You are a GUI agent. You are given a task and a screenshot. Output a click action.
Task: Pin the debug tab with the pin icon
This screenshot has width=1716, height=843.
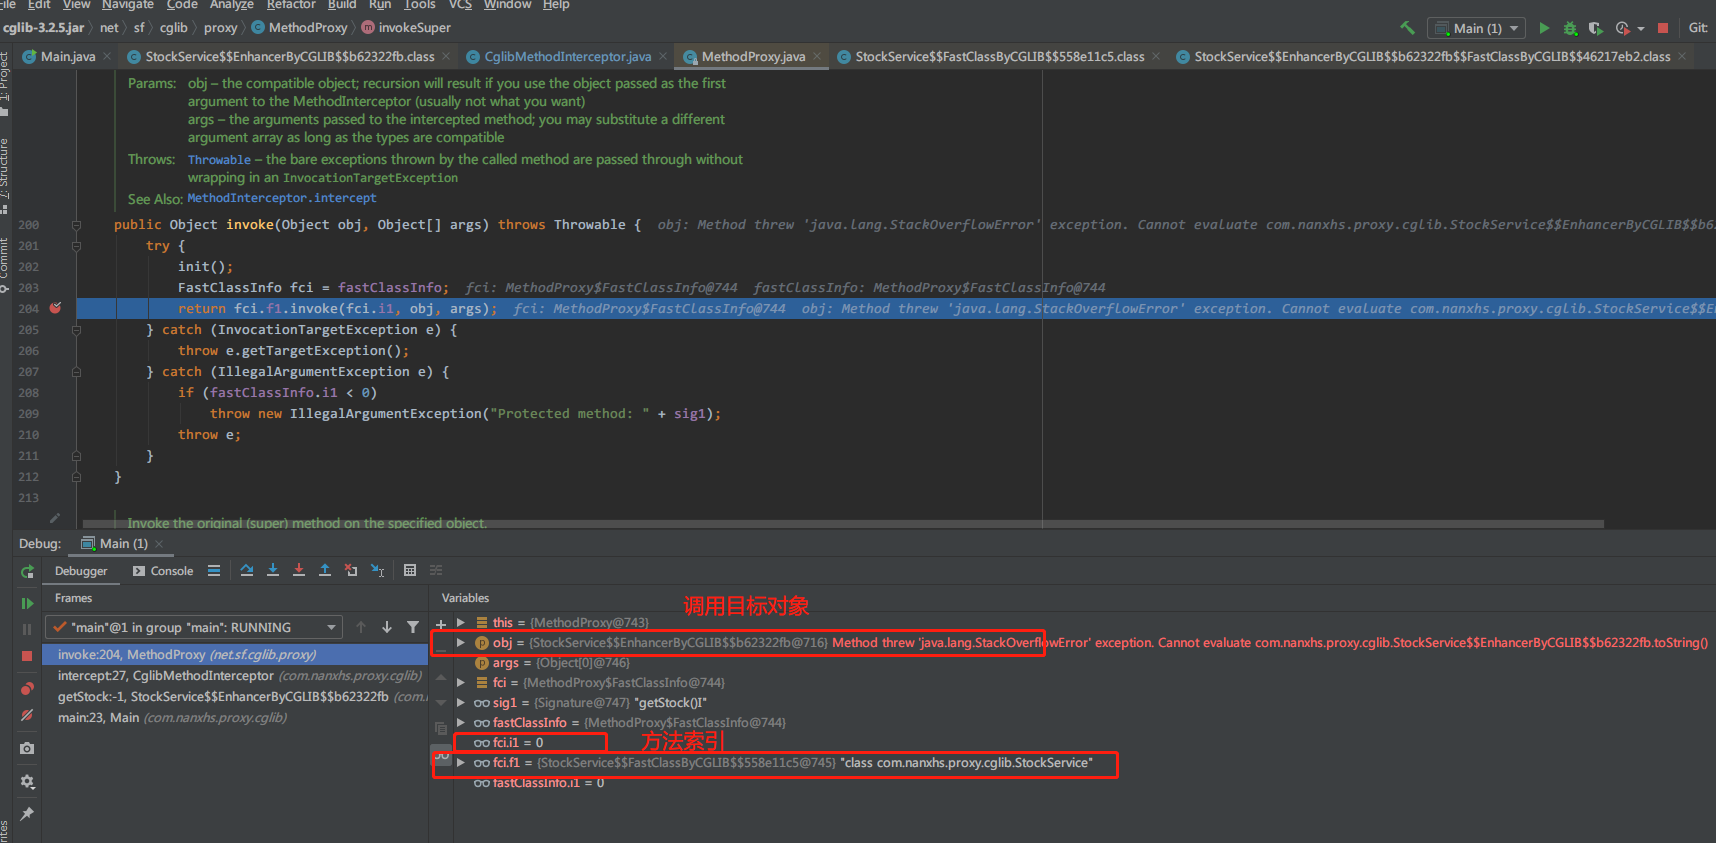[27, 814]
